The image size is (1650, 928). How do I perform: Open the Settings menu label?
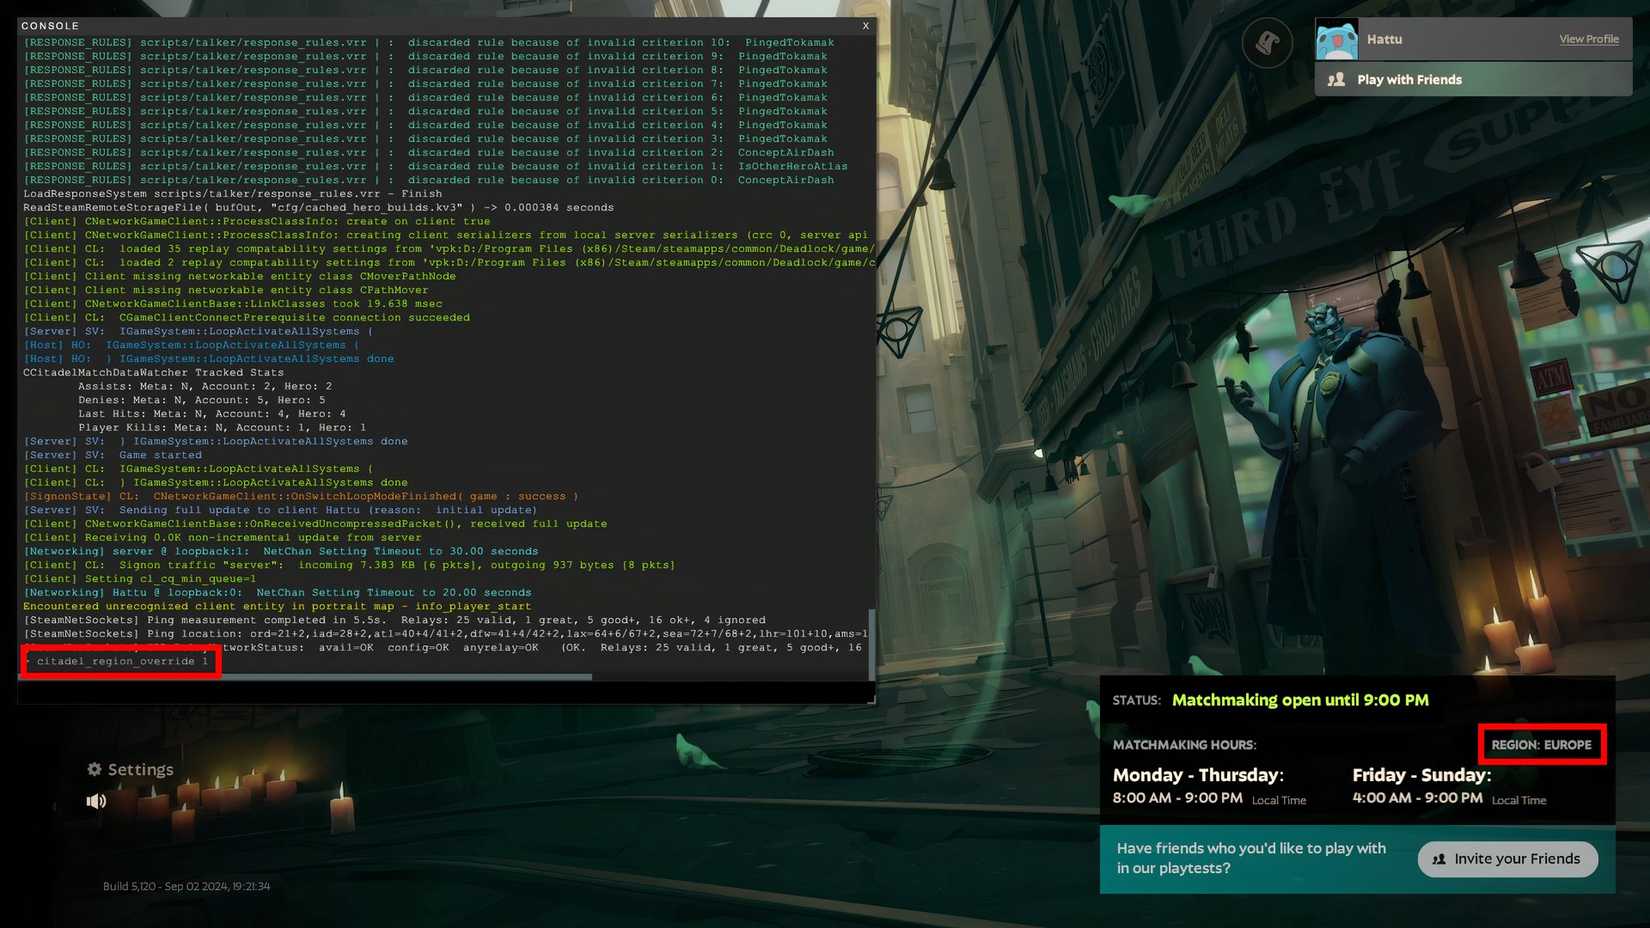pos(140,769)
